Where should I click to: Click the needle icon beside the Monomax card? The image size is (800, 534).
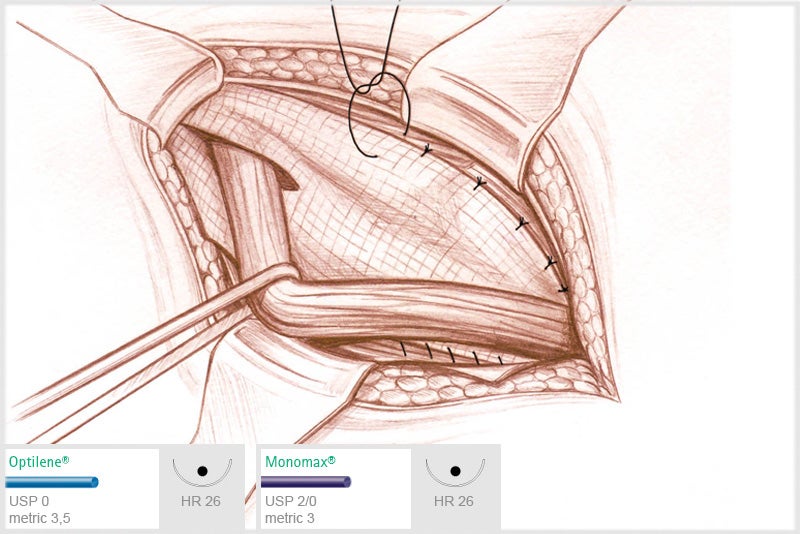coord(455,472)
